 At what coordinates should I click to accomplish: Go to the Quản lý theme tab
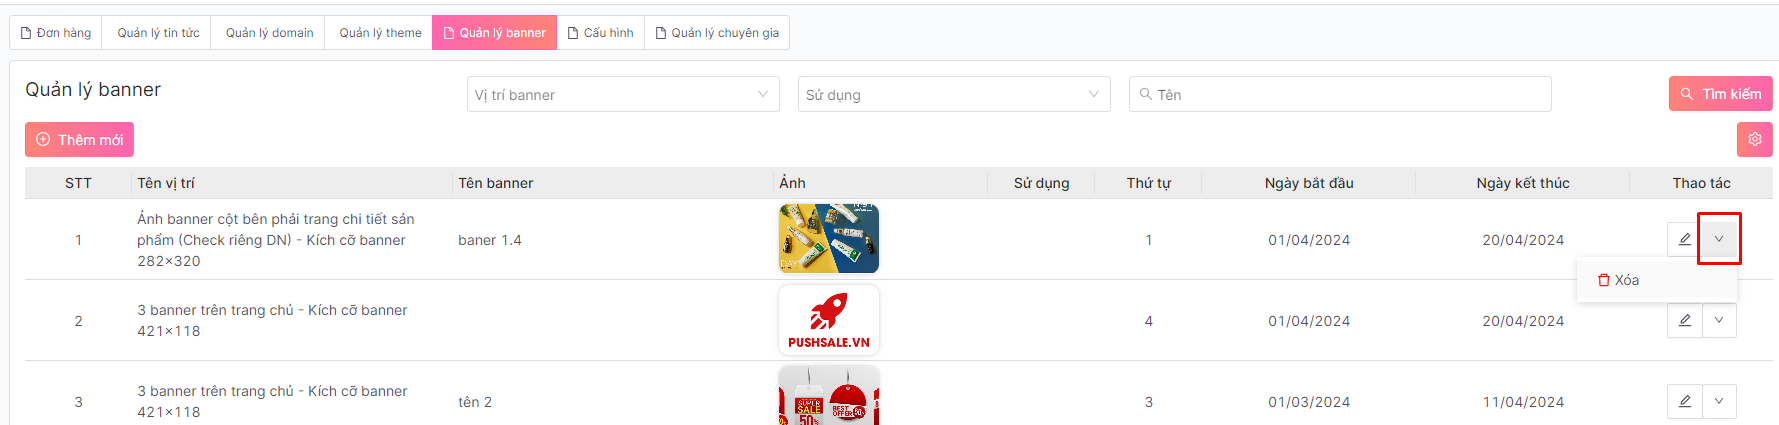380,33
